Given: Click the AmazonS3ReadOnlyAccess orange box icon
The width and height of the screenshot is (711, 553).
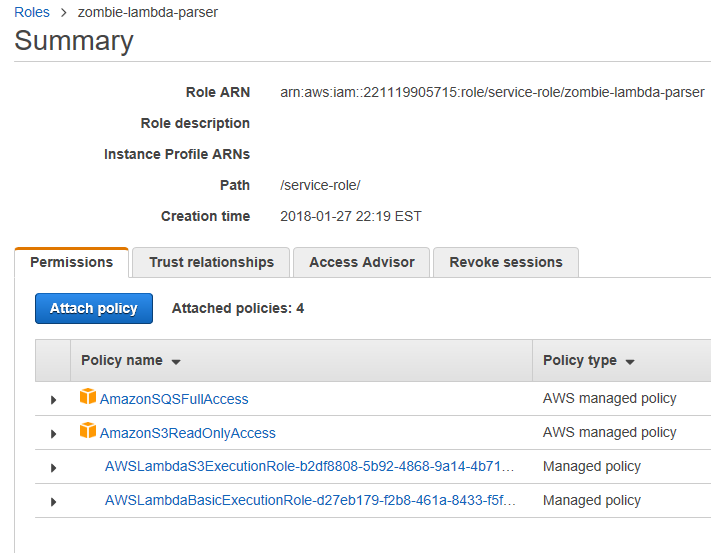Looking at the screenshot, I should click(88, 432).
